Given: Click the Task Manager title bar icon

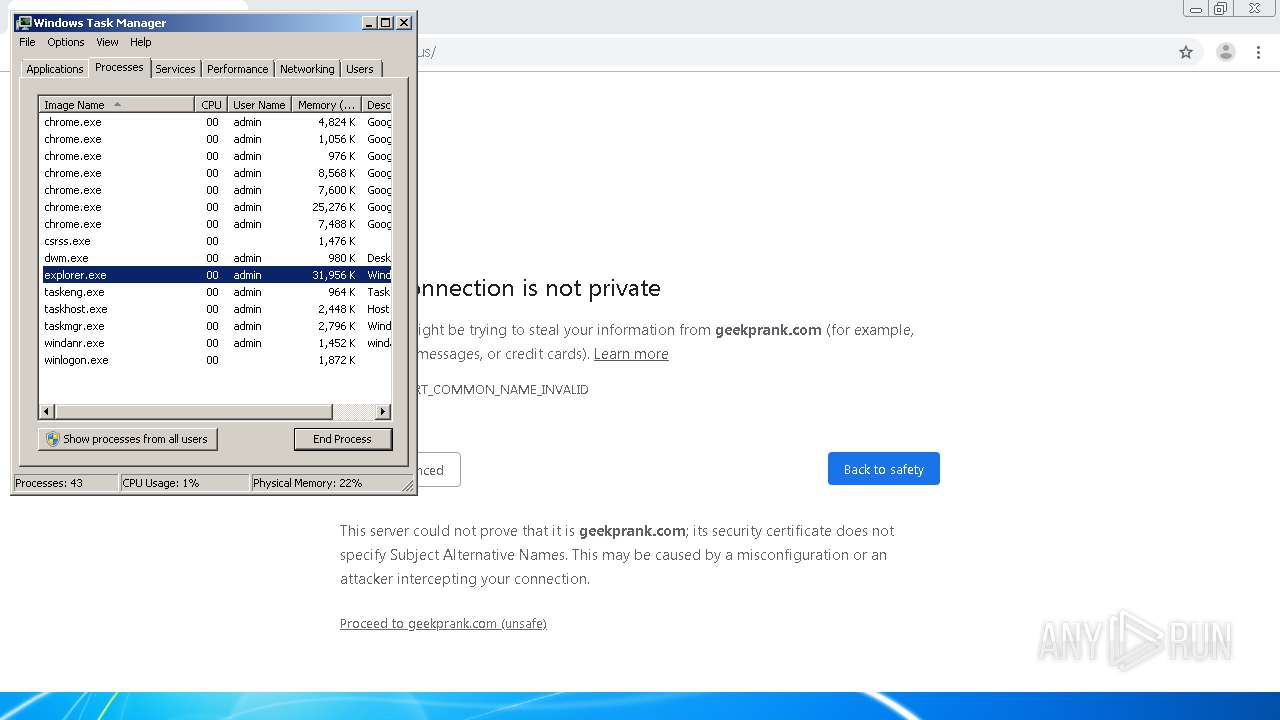Looking at the screenshot, I should (x=24, y=22).
